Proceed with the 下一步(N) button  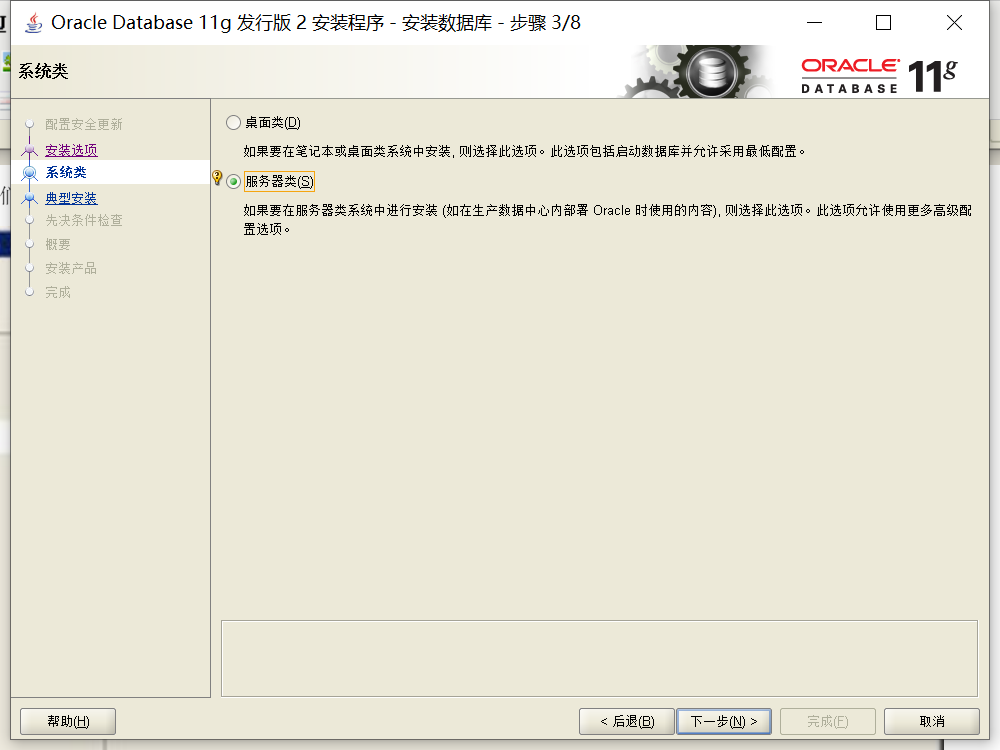pos(724,721)
